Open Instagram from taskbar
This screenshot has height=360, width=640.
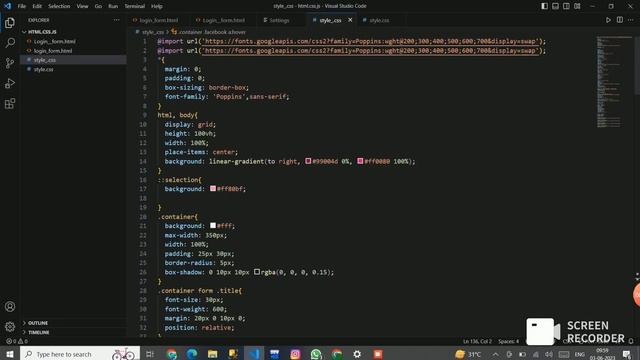click(x=295, y=354)
